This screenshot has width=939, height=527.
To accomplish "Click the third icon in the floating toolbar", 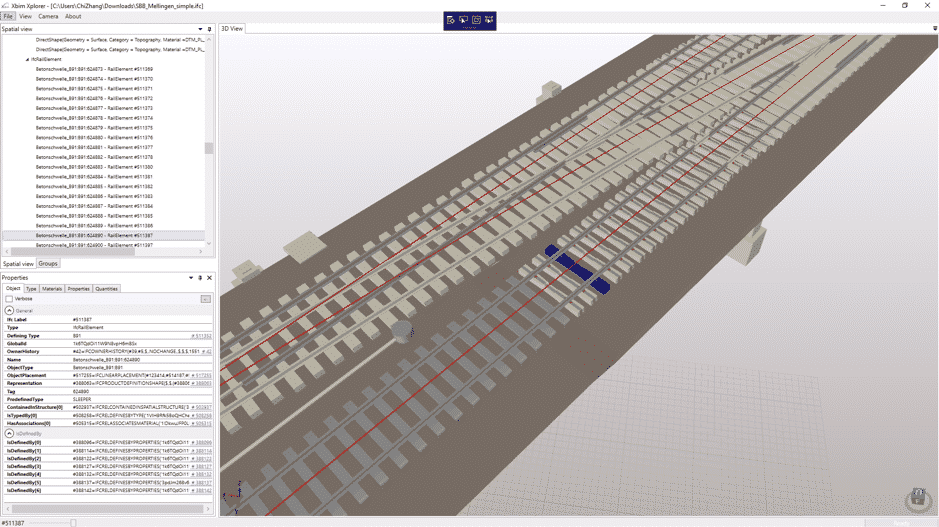I will [x=476, y=20].
